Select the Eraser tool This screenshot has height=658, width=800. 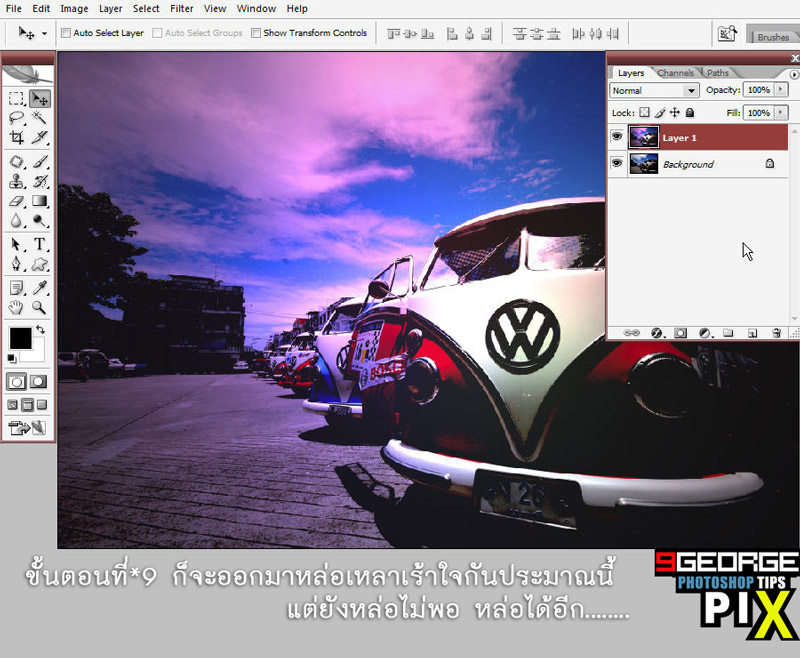click(x=16, y=201)
